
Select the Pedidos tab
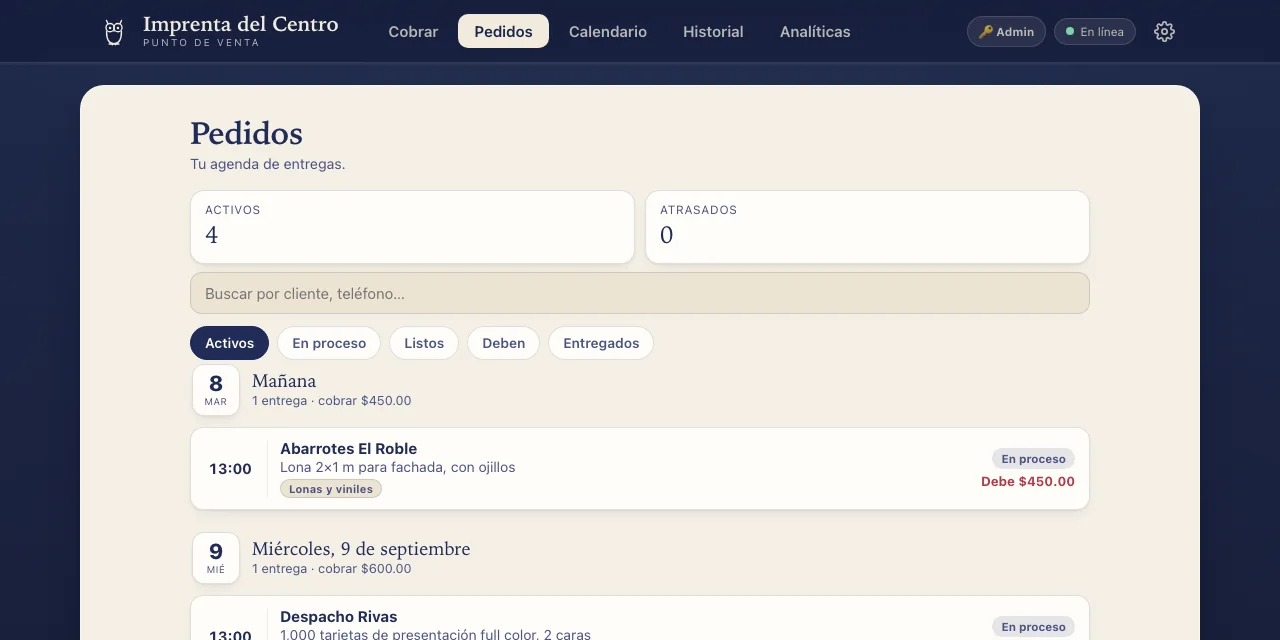click(x=503, y=32)
